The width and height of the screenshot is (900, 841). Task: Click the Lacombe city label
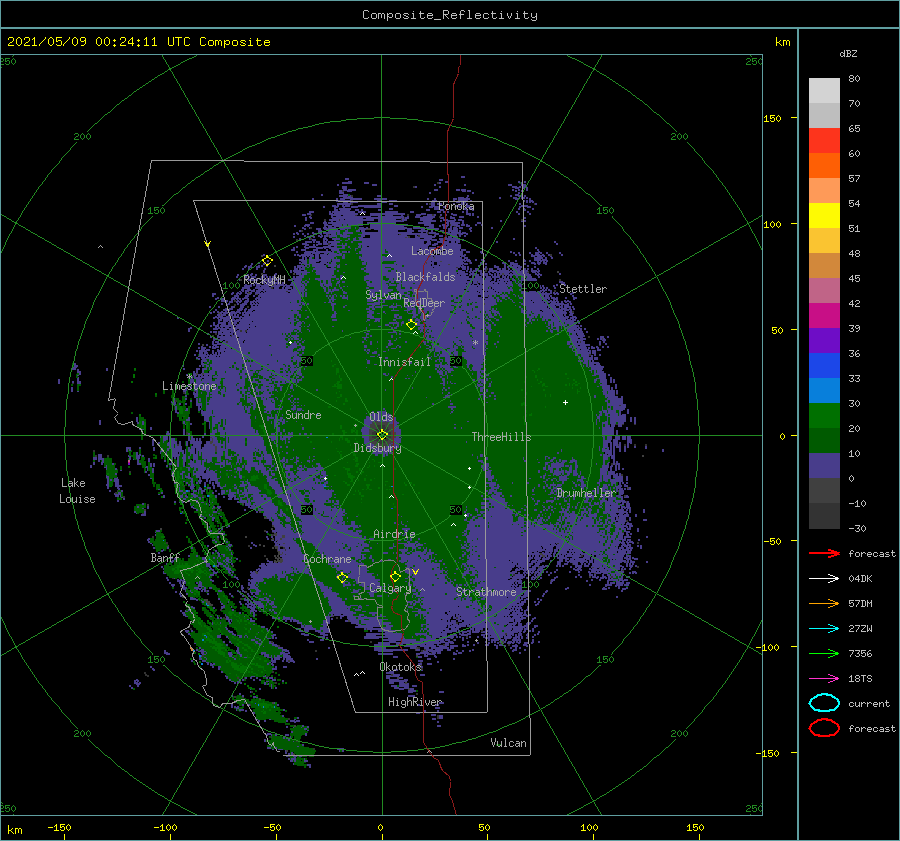tap(432, 251)
